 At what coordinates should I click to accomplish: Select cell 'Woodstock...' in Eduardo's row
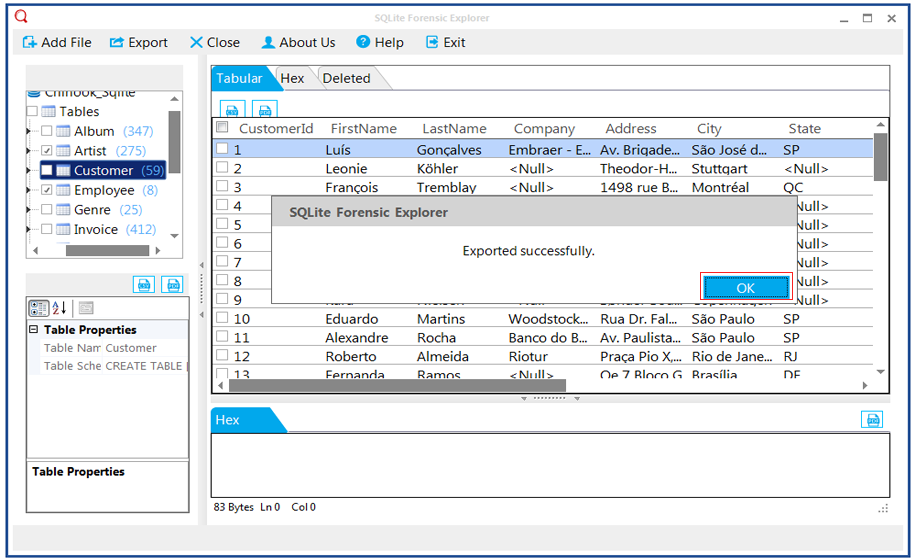click(548, 319)
